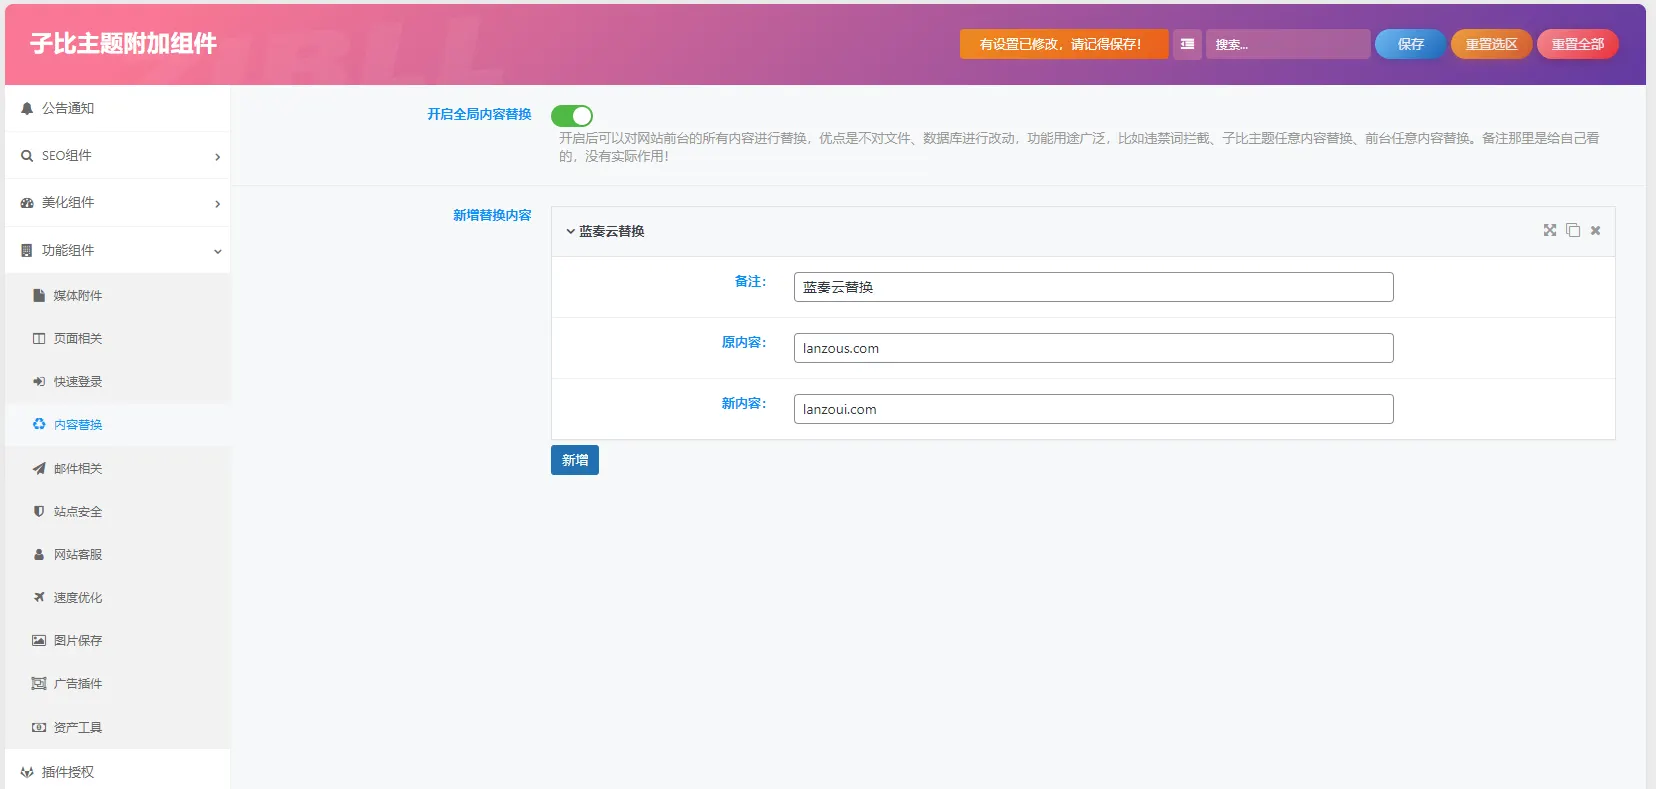Expand the 蓝奏云替换 item to fullscreen
1656x789 pixels.
pyautogui.click(x=1550, y=230)
